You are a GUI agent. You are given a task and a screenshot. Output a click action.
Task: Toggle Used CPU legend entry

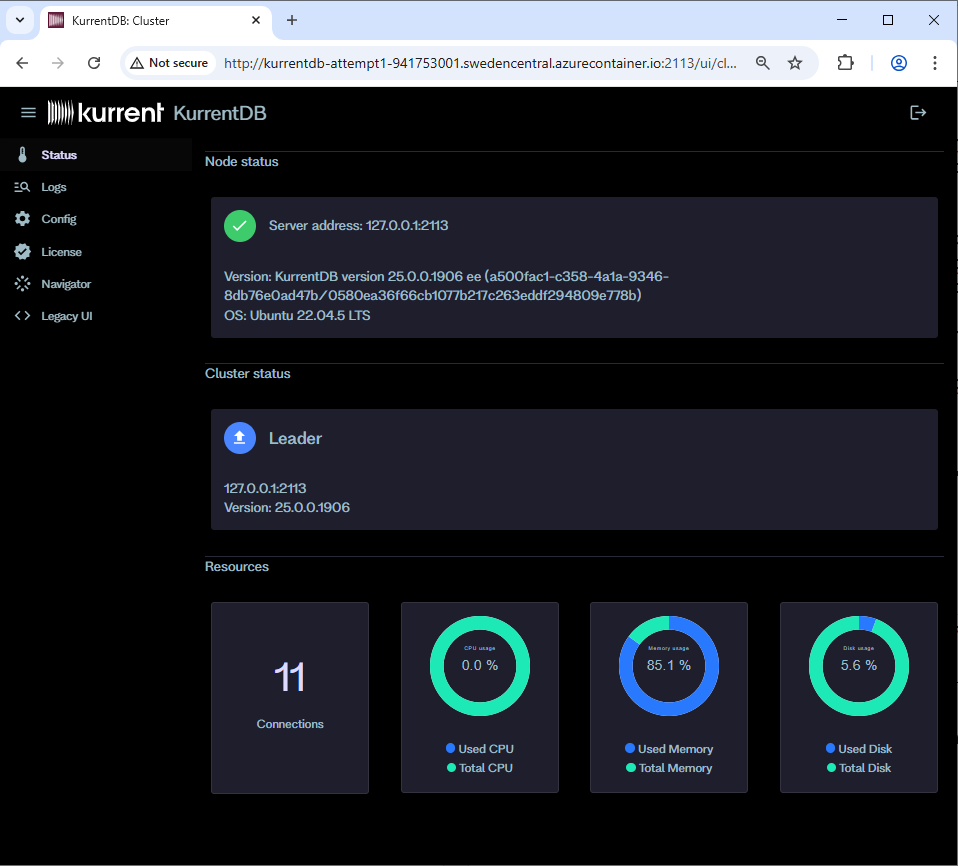point(480,749)
